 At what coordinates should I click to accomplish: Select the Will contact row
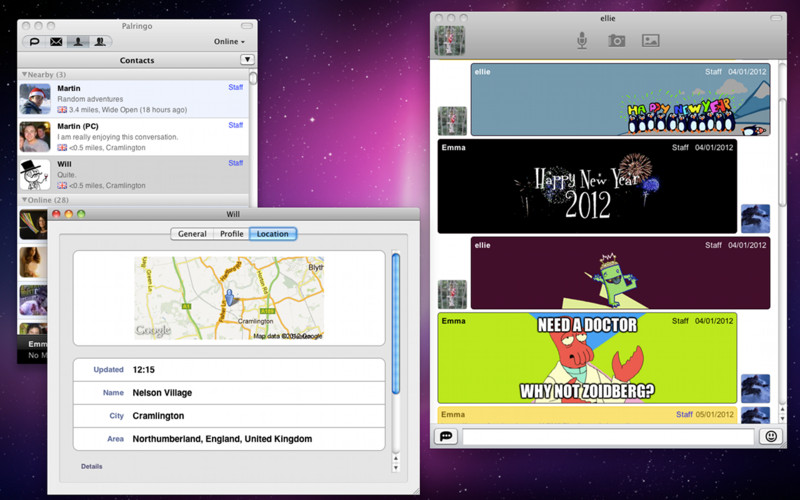pos(134,174)
